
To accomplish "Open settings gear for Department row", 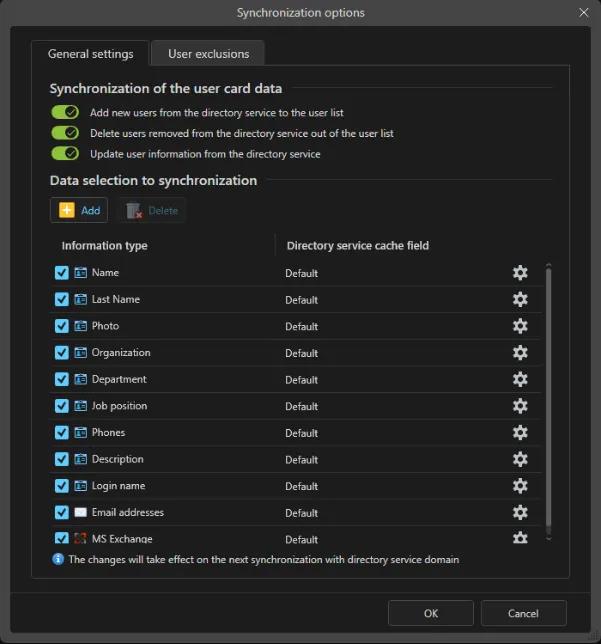I will coord(520,380).
